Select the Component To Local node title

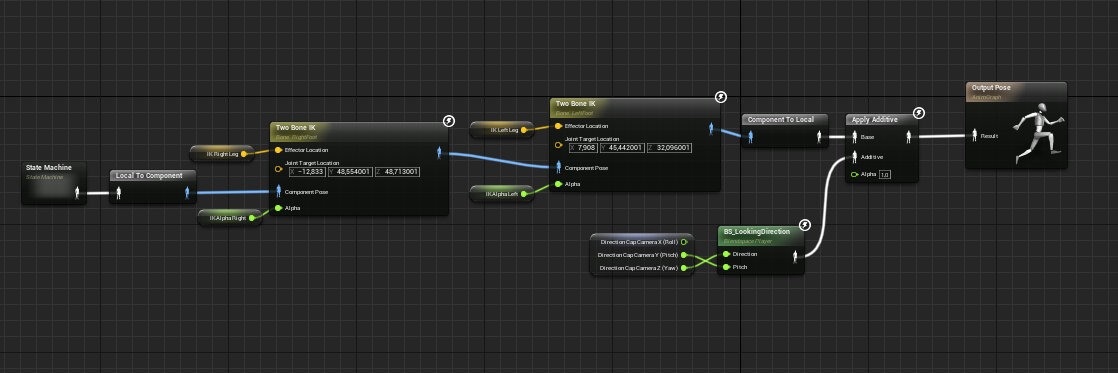pyautogui.click(x=781, y=119)
